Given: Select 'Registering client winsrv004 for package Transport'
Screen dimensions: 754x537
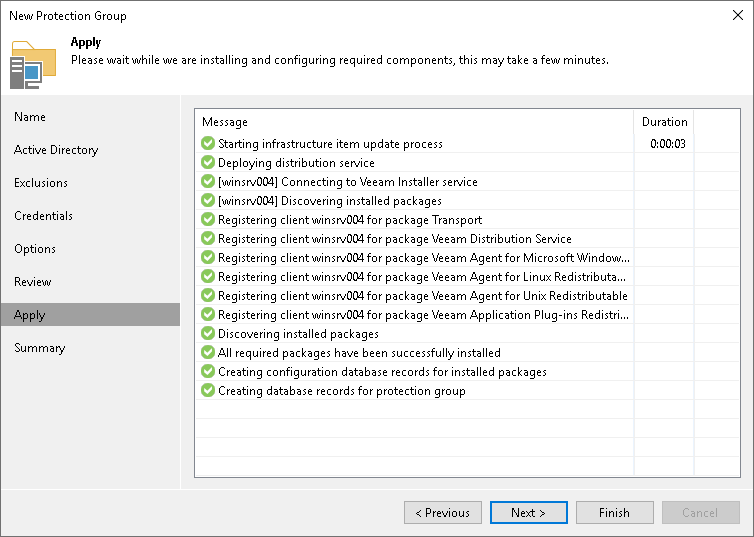Looking at the screenshot, I should [x=350, y=220].
